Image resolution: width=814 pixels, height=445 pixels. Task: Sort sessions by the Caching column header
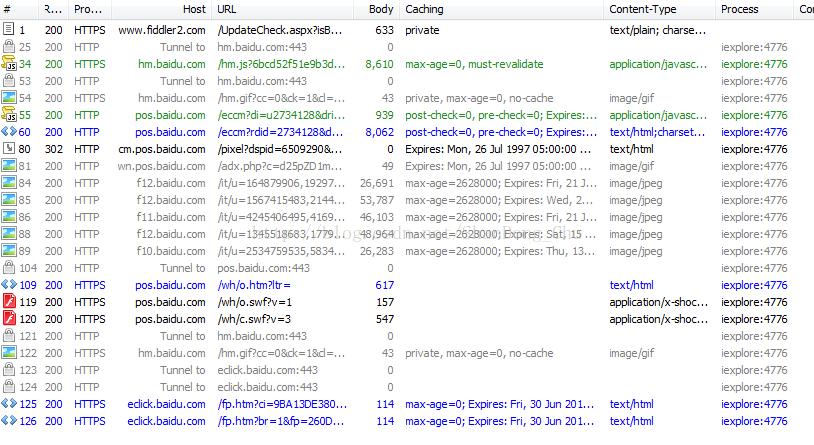pos(501,9)
